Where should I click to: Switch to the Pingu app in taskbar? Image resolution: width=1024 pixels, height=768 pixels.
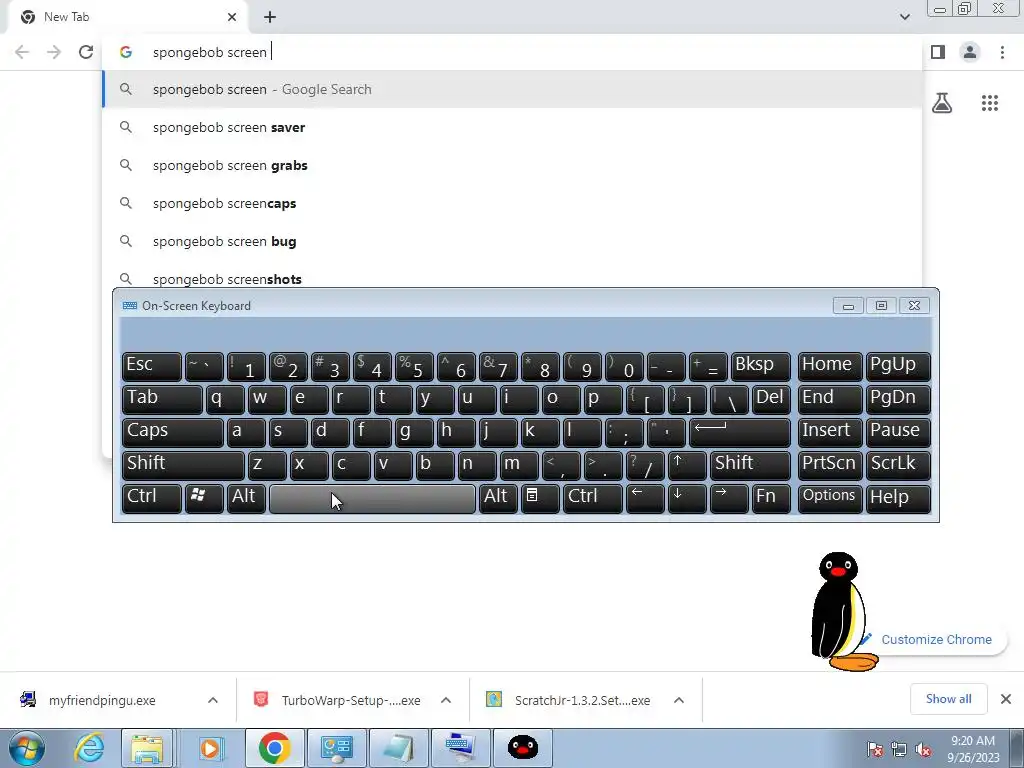pyautogui.click(x=522, y=748)
